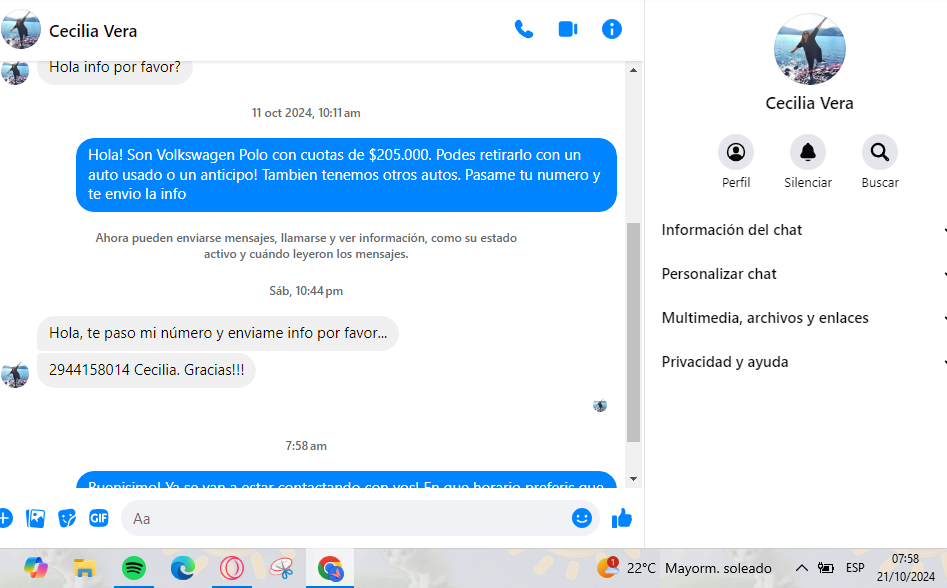Start a voice call with Cecilia Vera
Screen dimensions: 947x588
[x=523, y=29]
